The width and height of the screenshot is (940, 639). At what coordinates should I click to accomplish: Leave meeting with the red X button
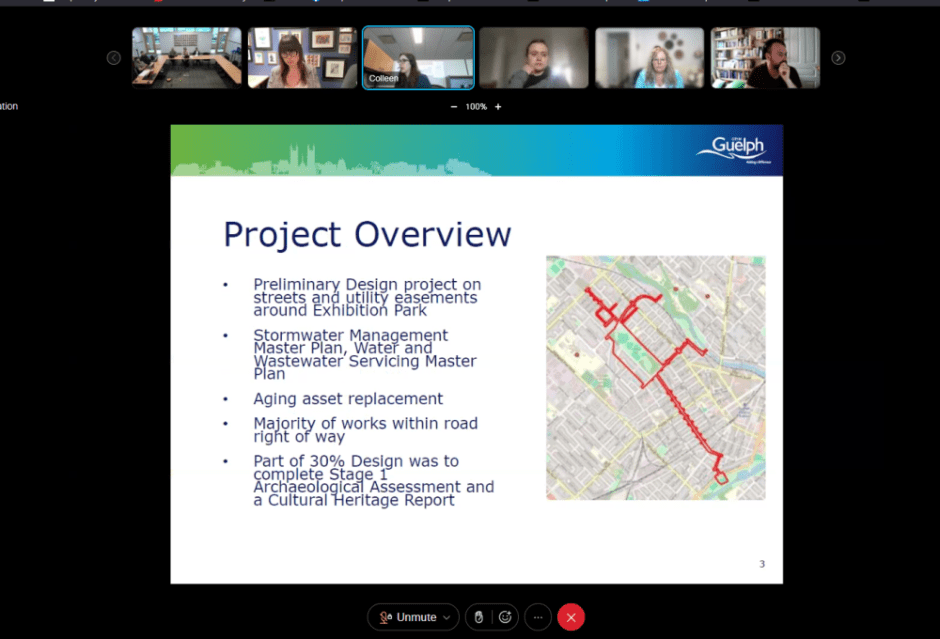click(x=571, y=617)
